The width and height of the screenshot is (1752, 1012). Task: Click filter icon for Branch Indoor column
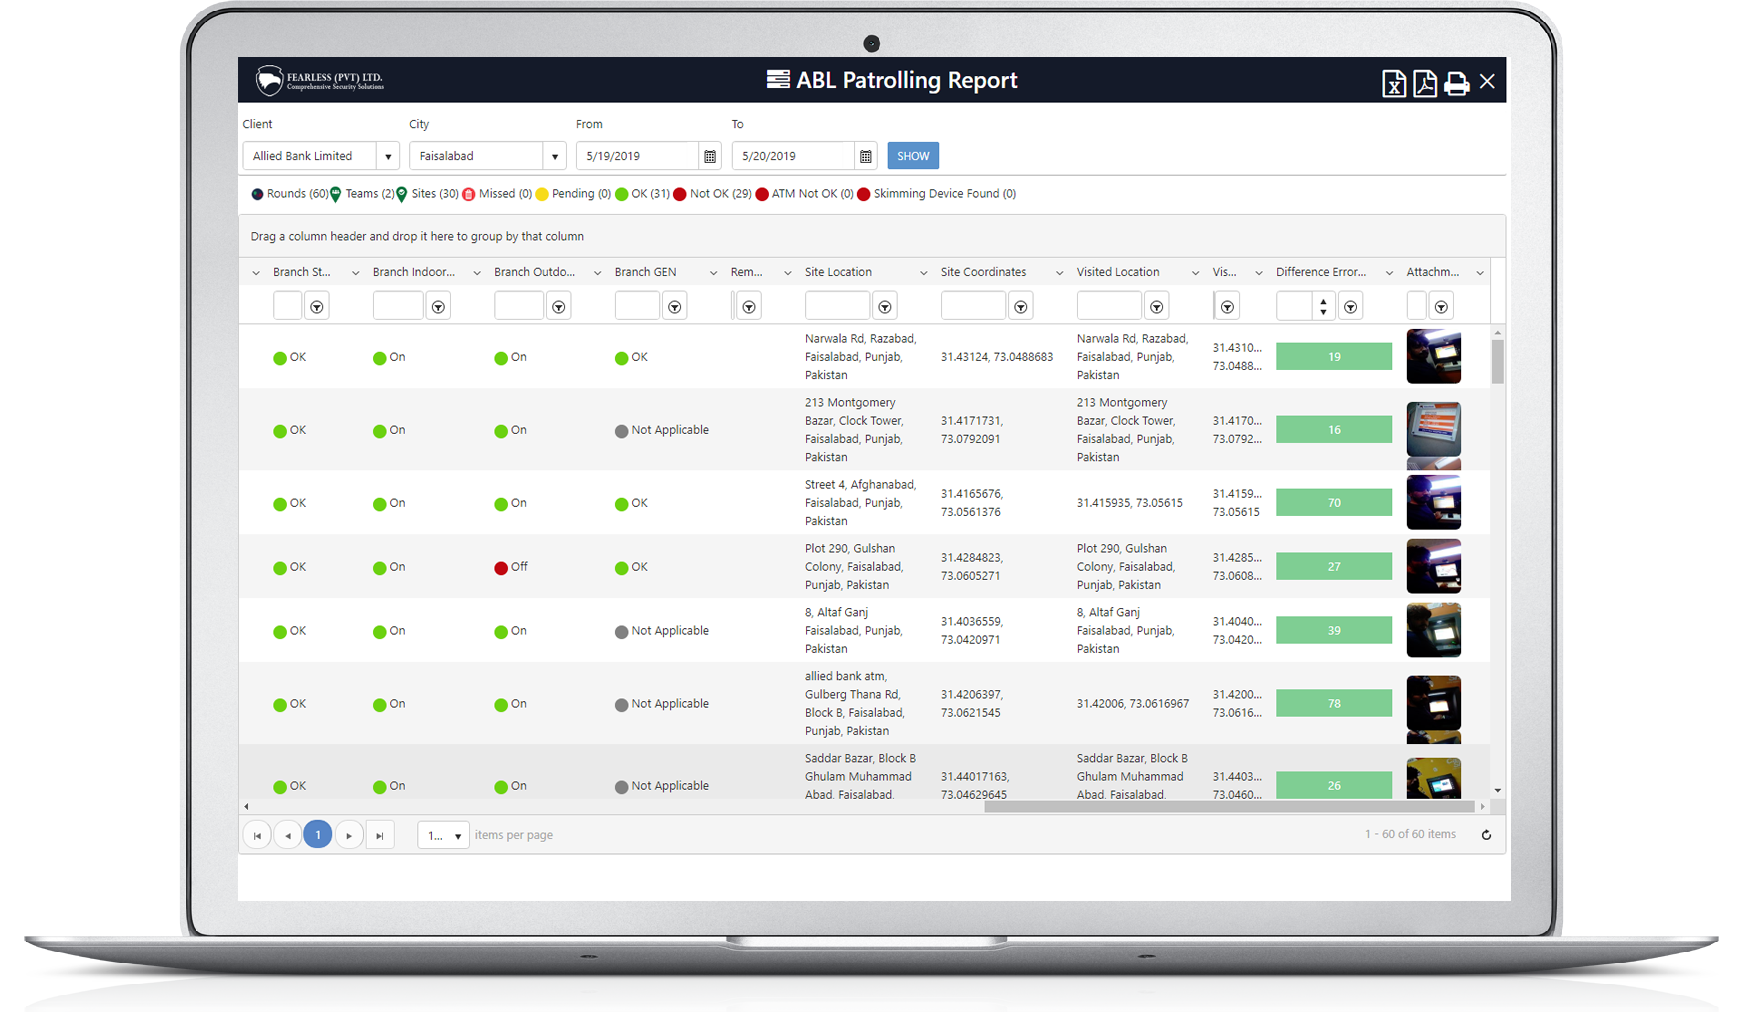[x=438, y=307]
